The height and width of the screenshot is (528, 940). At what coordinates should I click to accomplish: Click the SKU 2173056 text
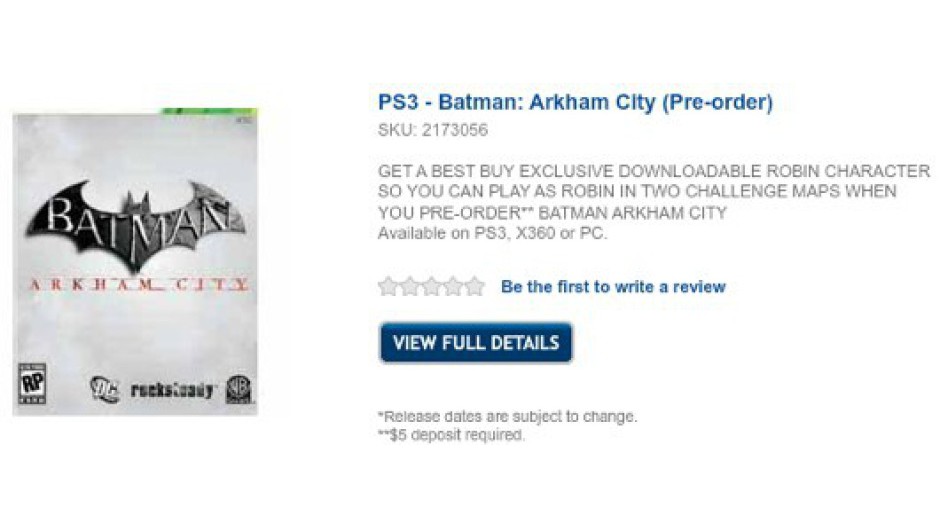coord(432,130)
